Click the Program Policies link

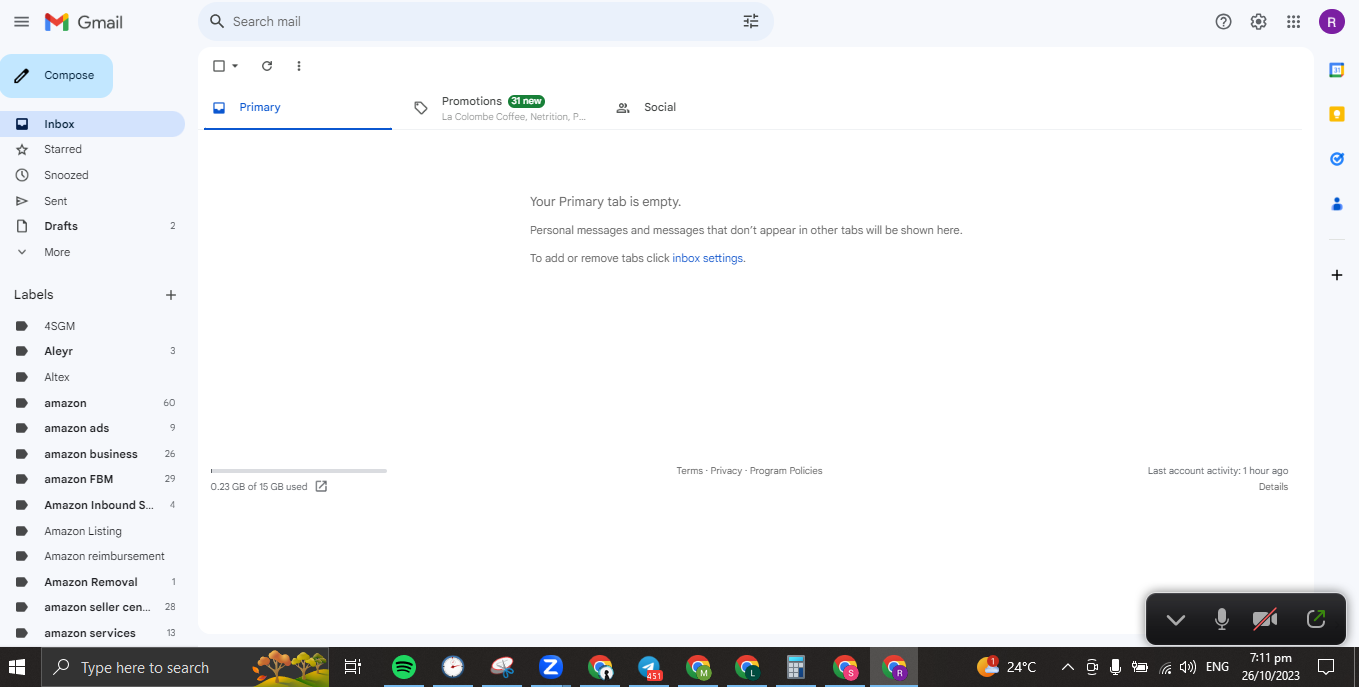point(786,471)
